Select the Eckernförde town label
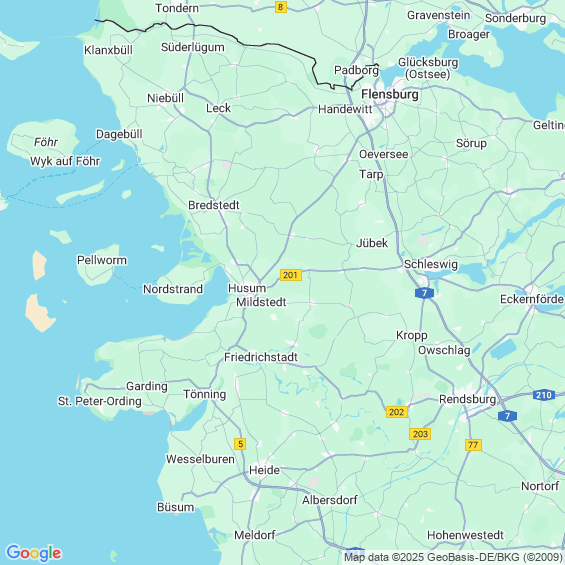565x565 pixels. (532, 299)
